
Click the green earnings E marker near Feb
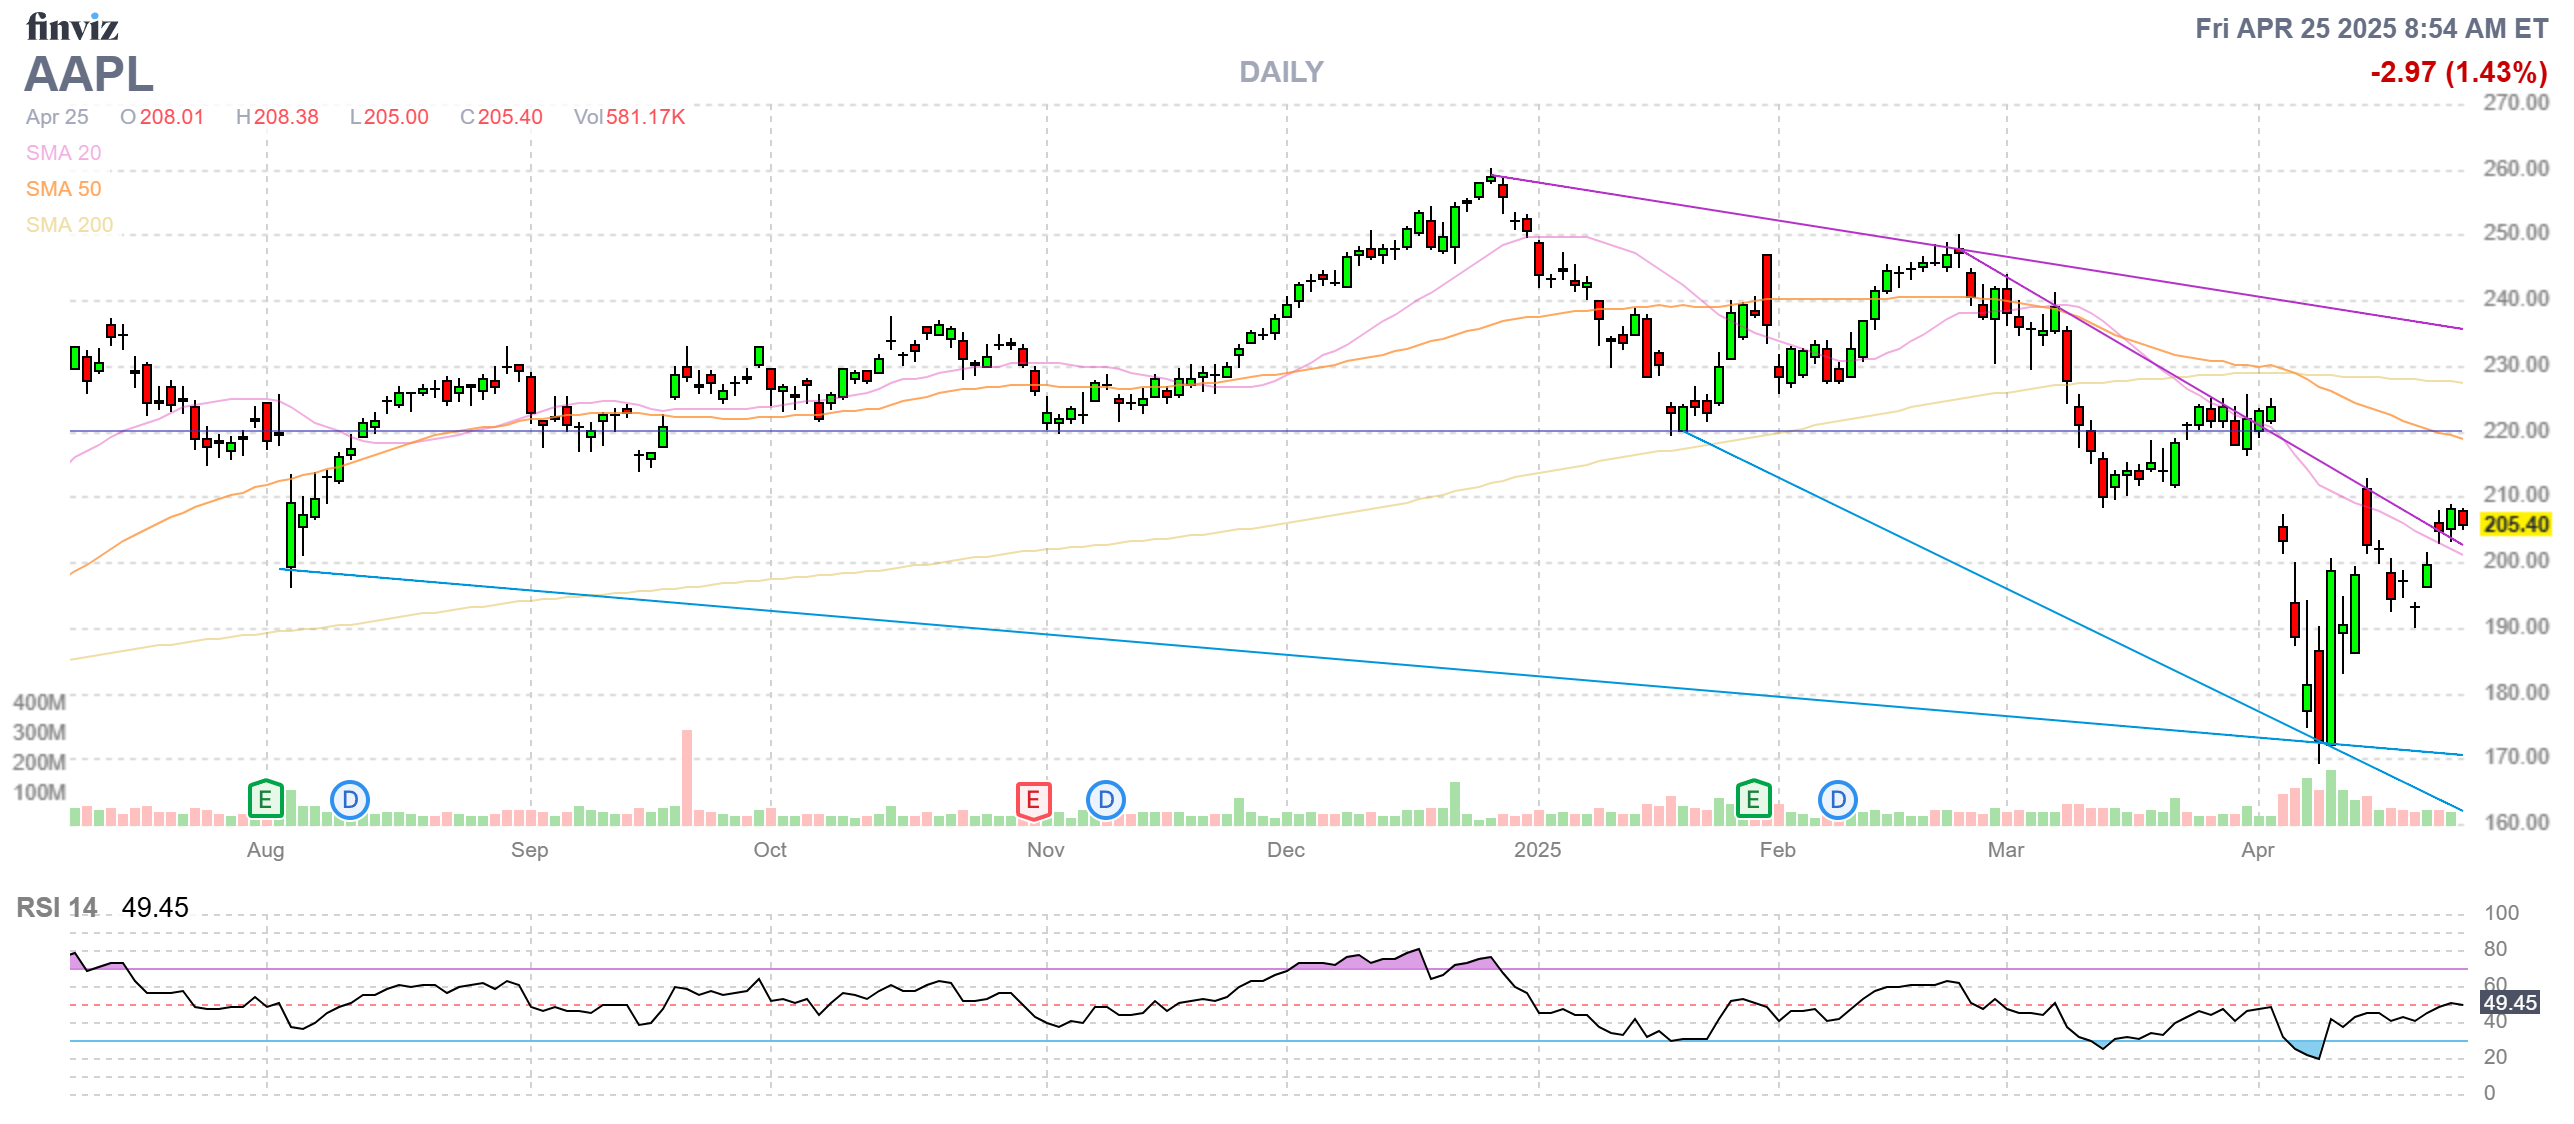point(1753,799)
